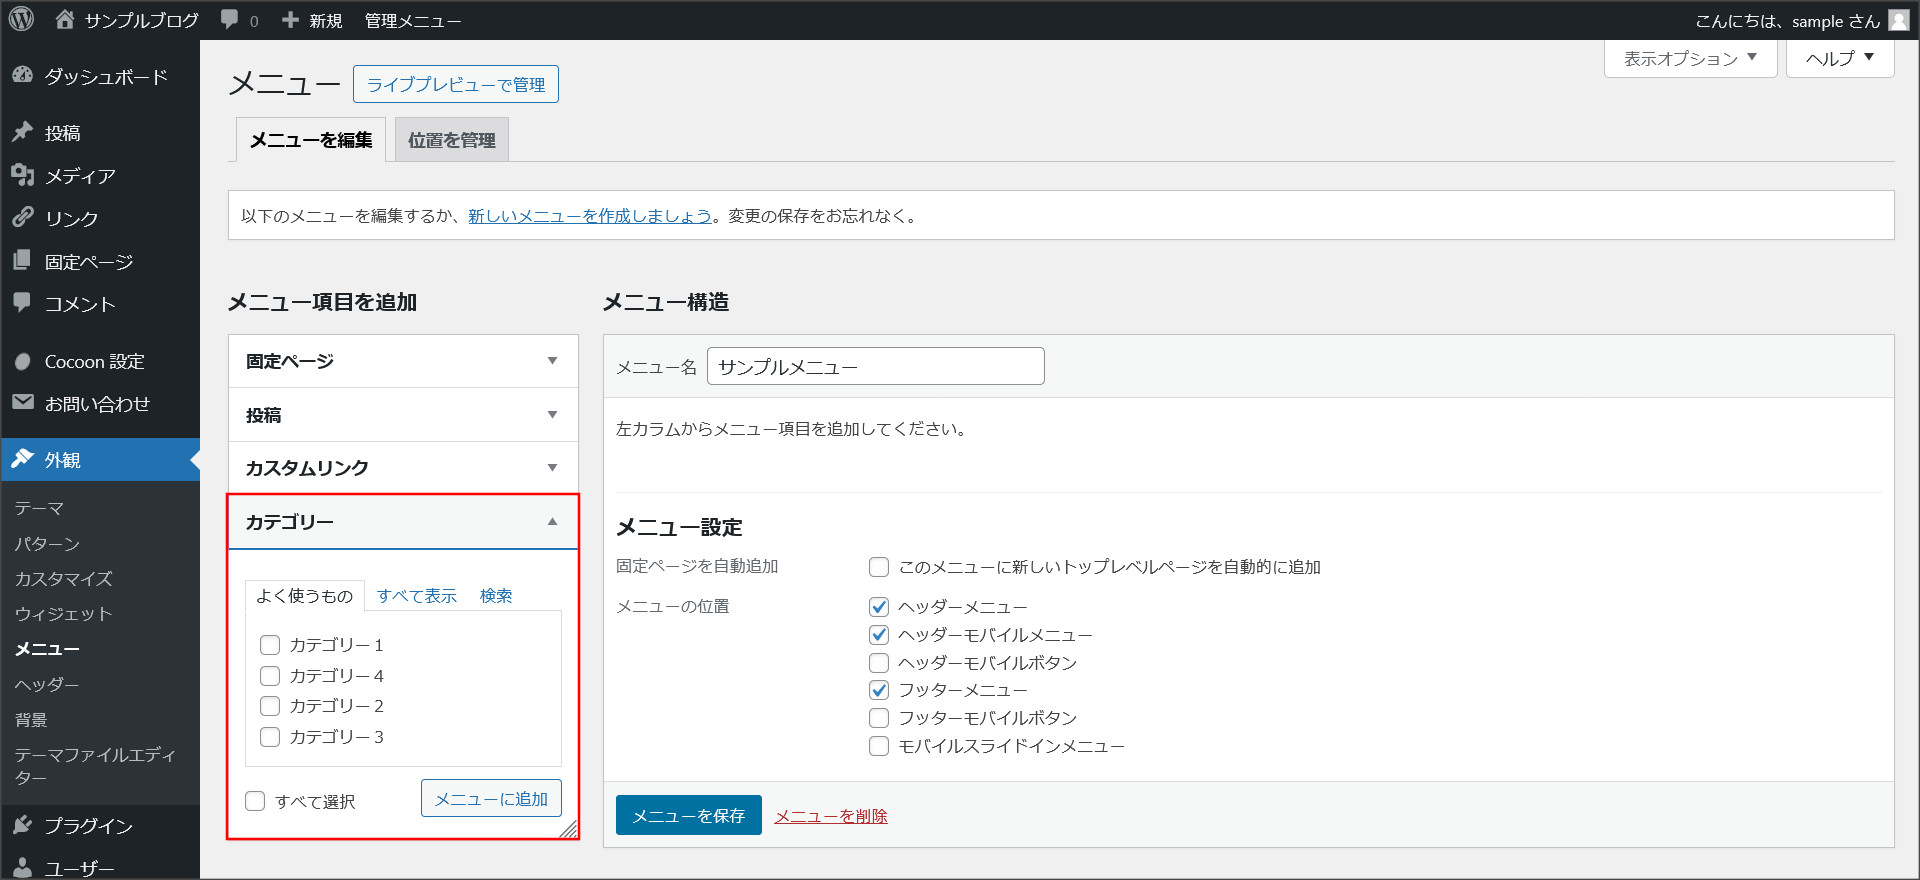1920x880 pixels.
Task: Click the WordPress logo icon
Action: pyautogui.click(x=21, y=20)
